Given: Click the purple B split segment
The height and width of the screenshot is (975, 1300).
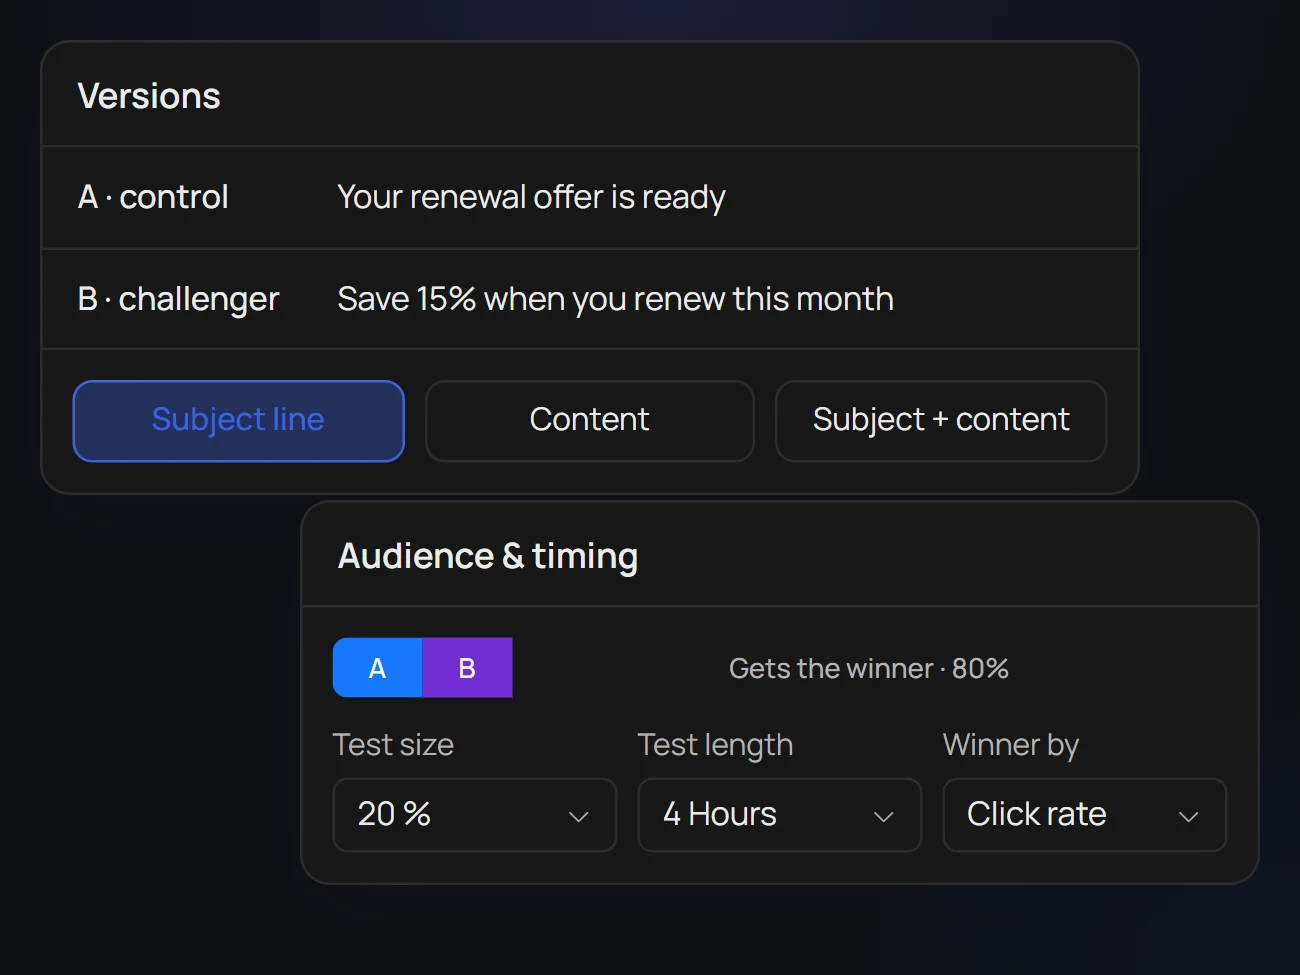Looking at the screenshot, I should (x=467, y=668).
